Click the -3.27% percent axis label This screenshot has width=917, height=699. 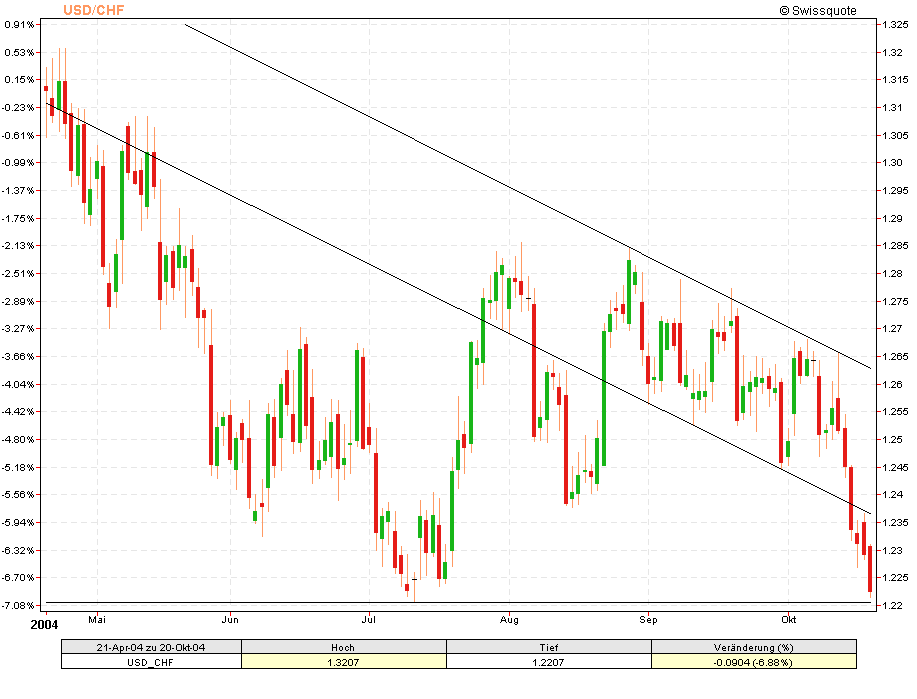pos(18,329)
